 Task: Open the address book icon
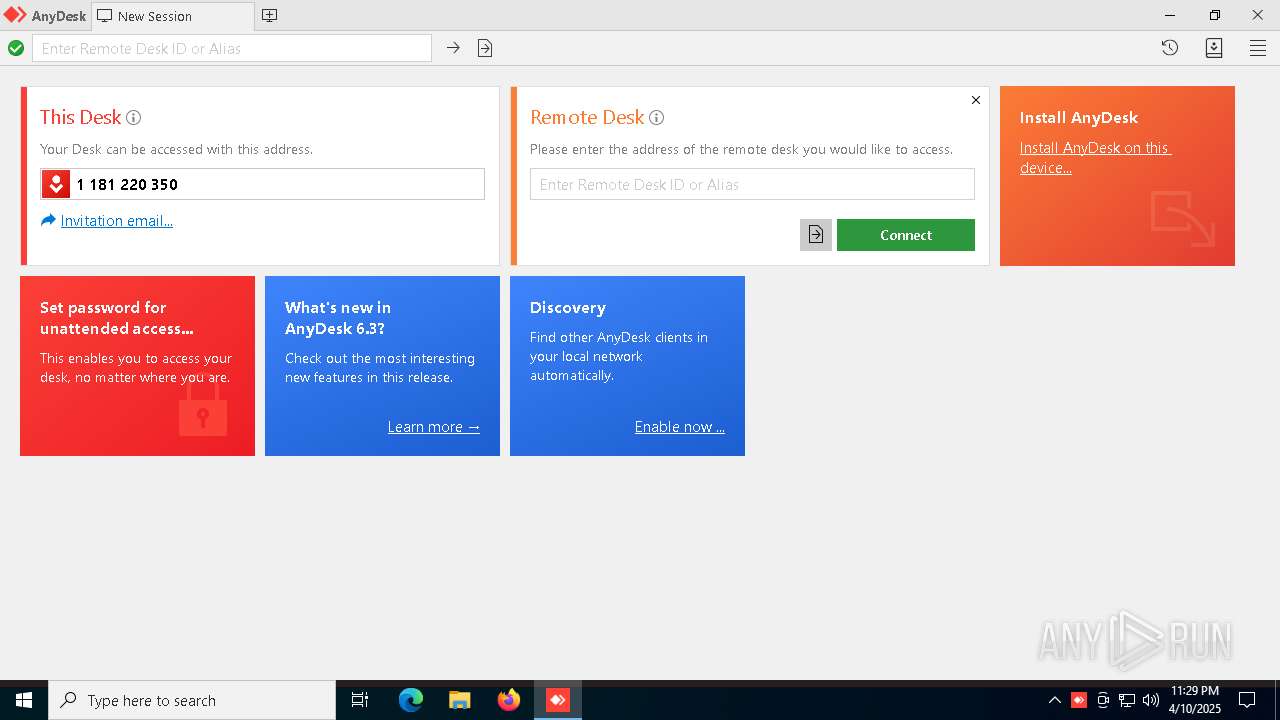click(x=1214, y=48)
